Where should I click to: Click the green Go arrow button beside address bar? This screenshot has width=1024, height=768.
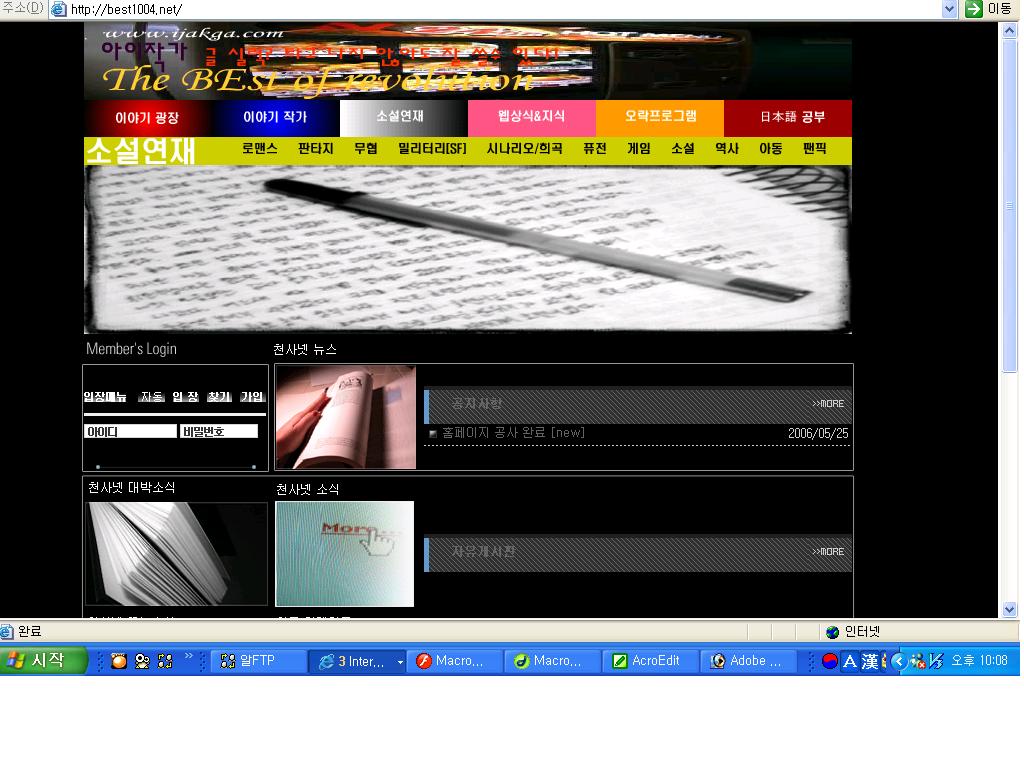click(x=973, y=9)
